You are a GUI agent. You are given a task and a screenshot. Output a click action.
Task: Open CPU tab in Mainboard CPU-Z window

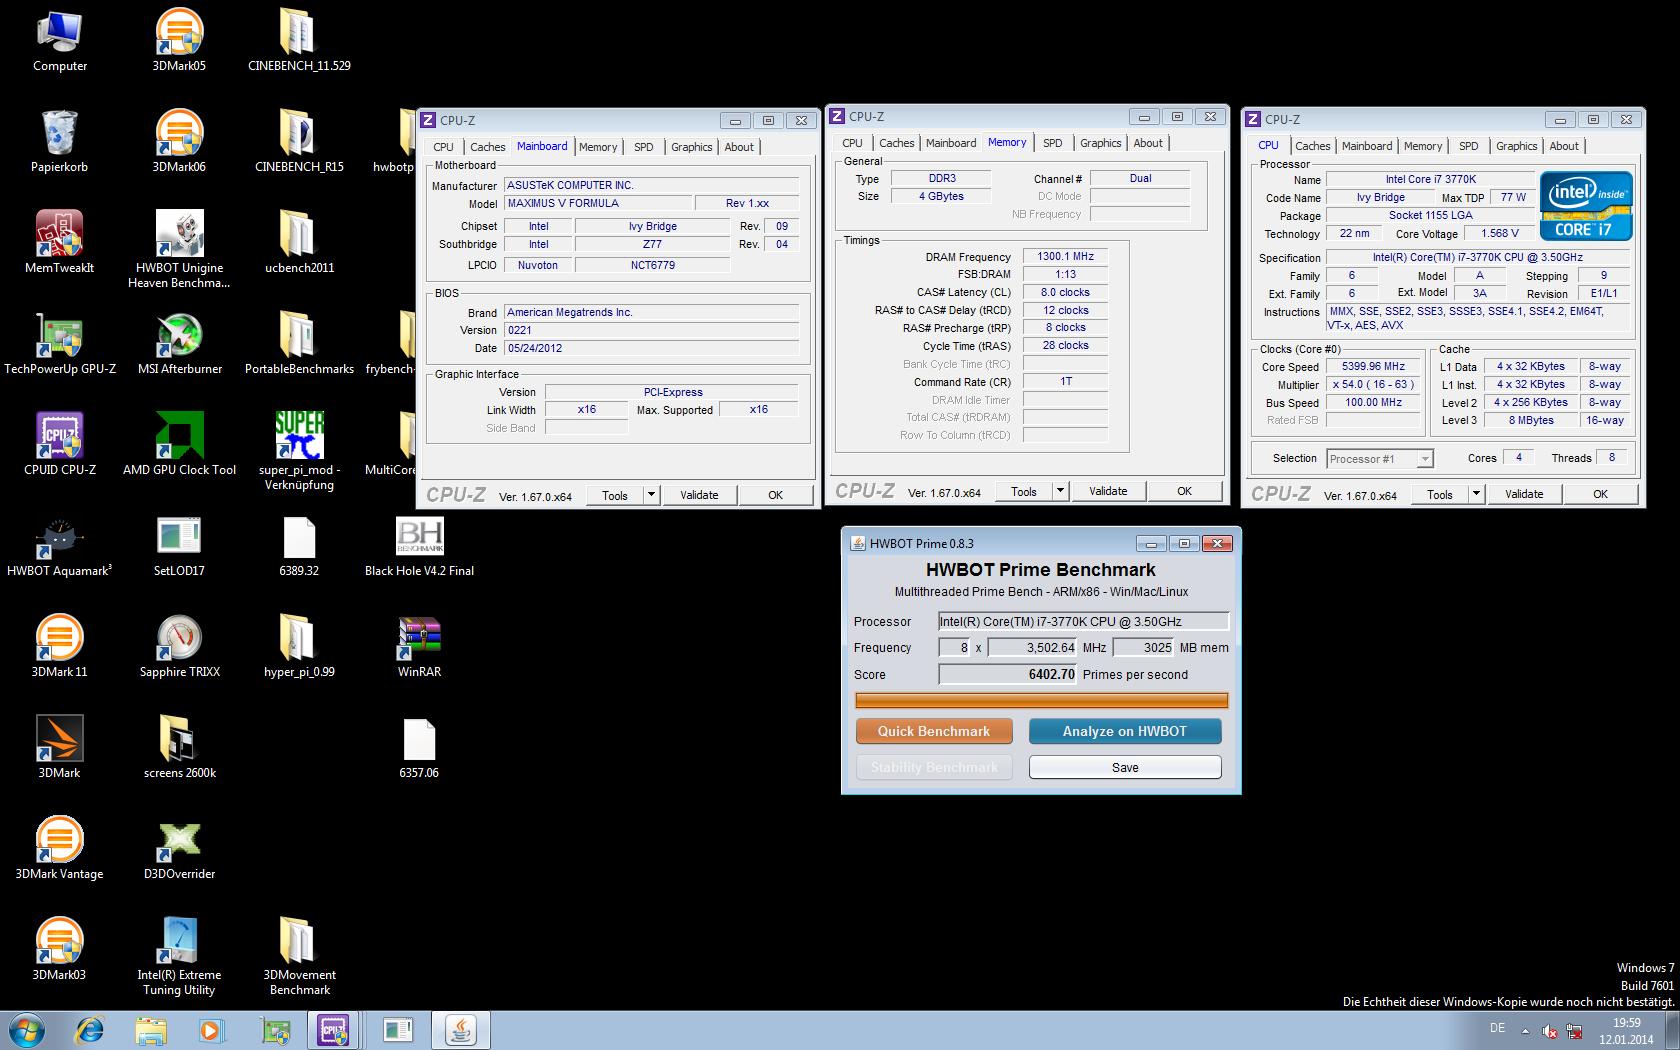coord(443,147)
